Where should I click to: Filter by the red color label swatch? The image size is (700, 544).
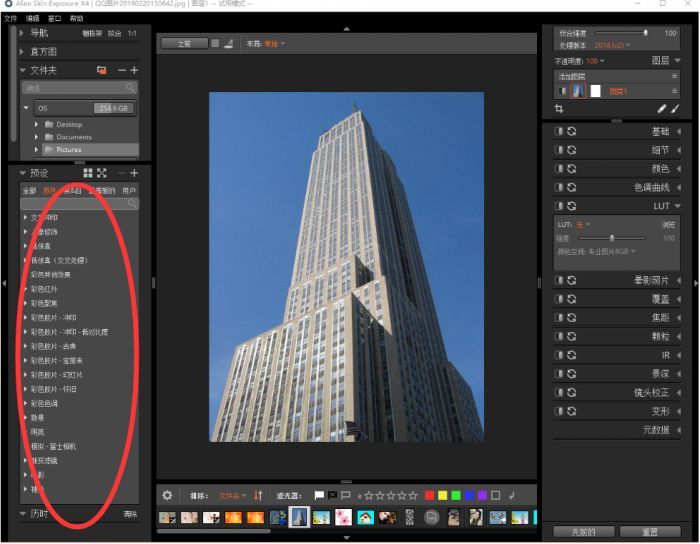coord(430,495)
